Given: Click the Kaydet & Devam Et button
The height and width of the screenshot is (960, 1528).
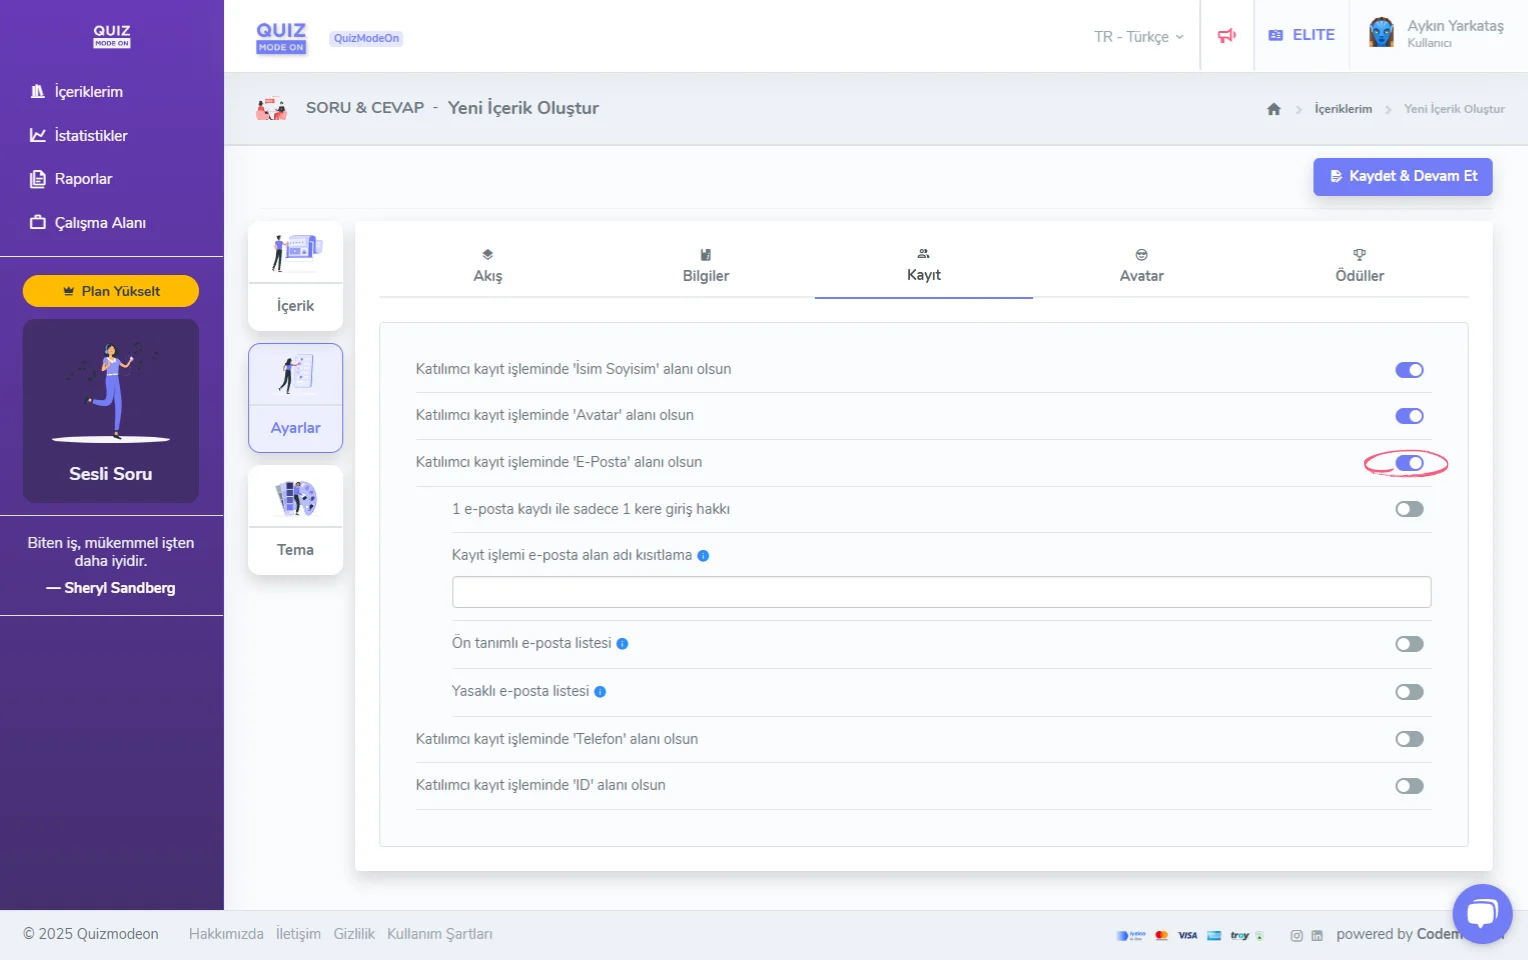Looking at the screenshot, I should (1402, 176).
